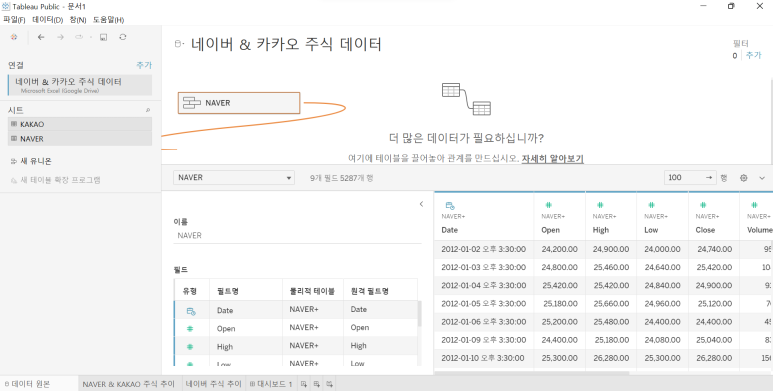
Task: Click the refresh data source icon
Action: [x=123, y=37]
